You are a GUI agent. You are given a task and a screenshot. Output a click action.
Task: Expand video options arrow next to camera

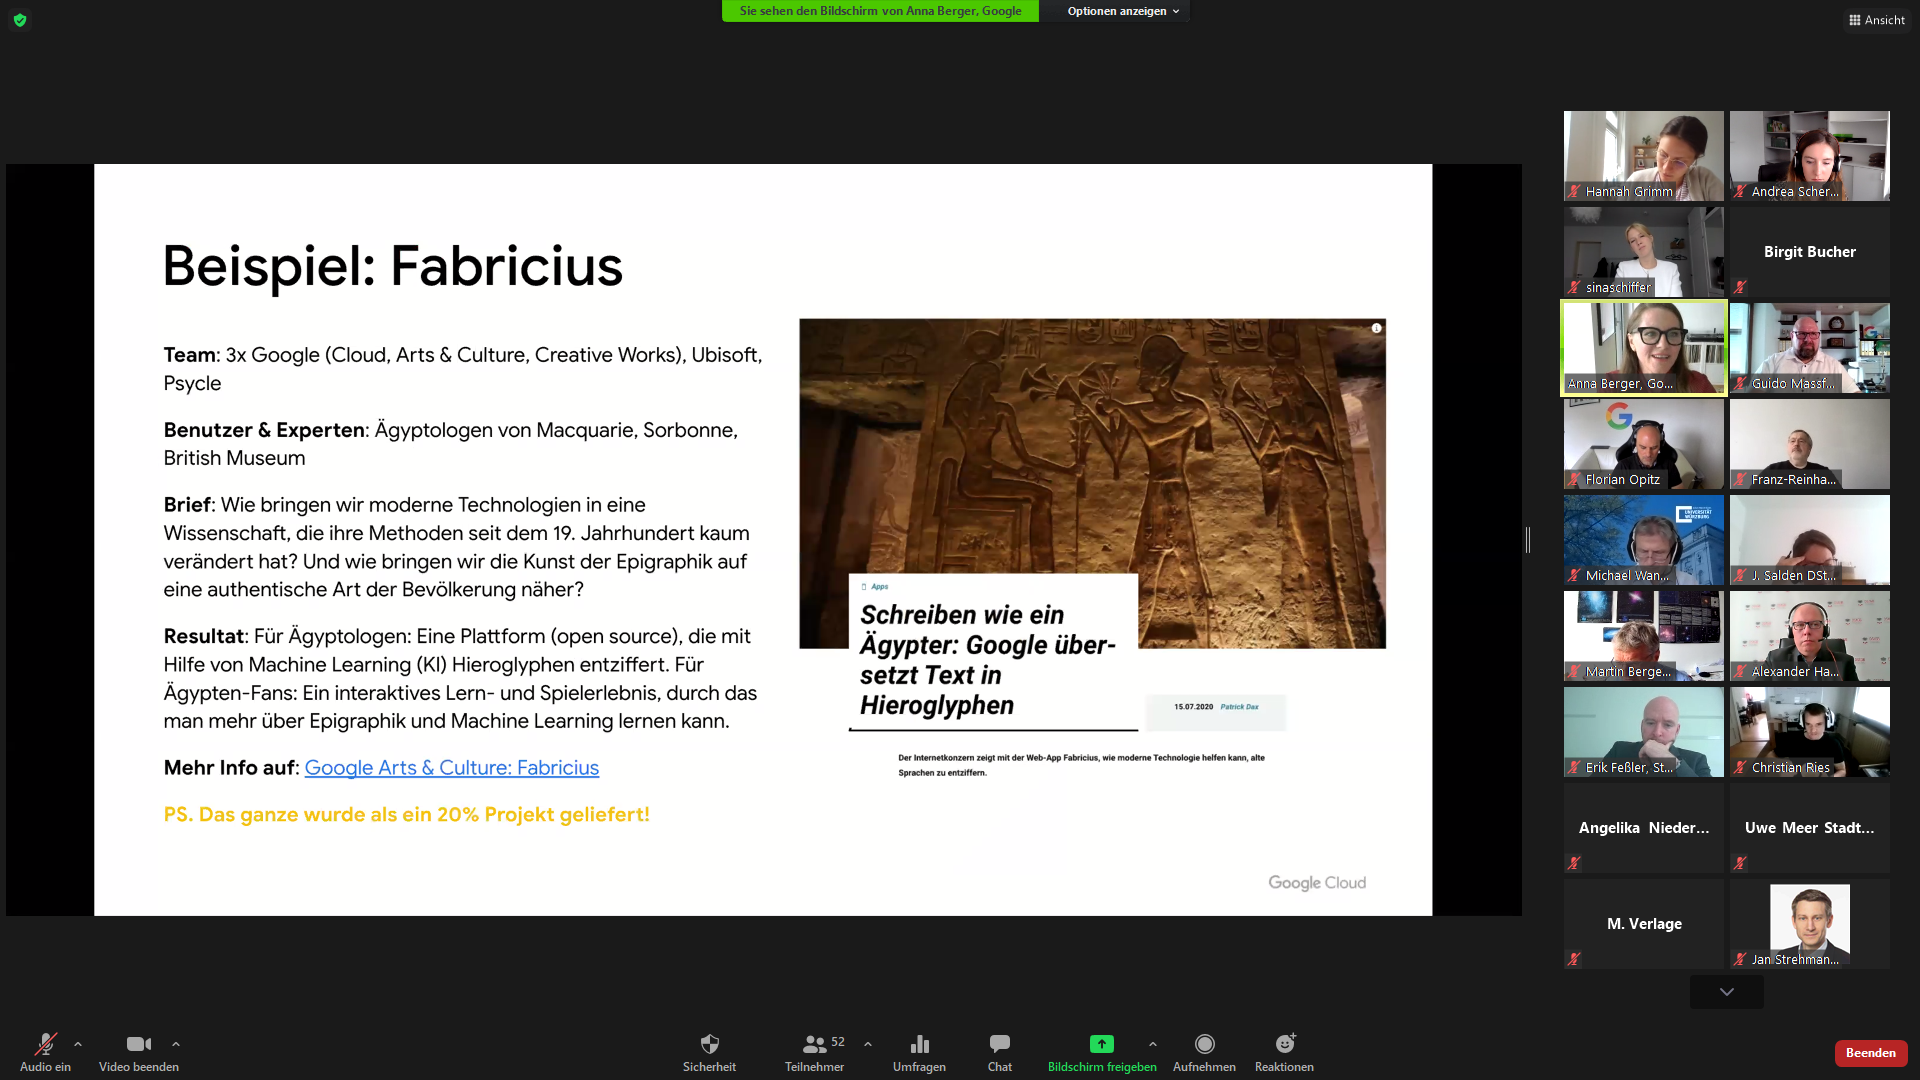[176, 1044]
